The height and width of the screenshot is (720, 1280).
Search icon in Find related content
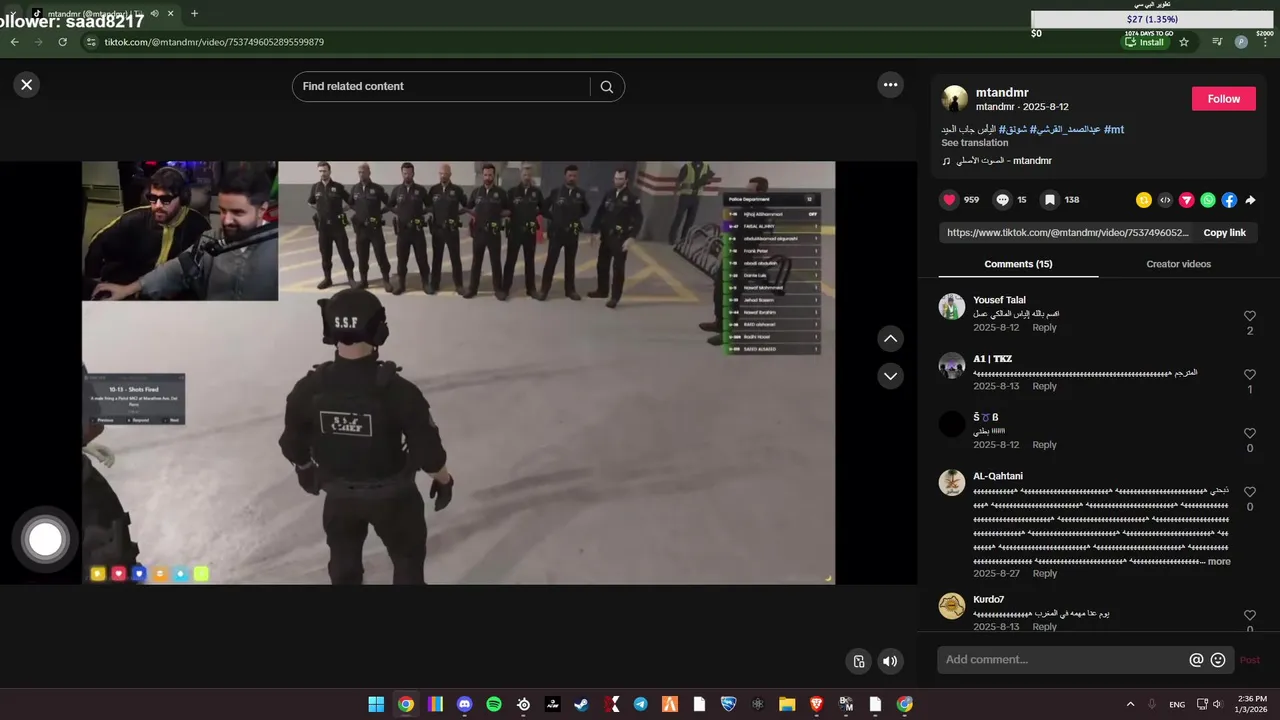[607, 87]
